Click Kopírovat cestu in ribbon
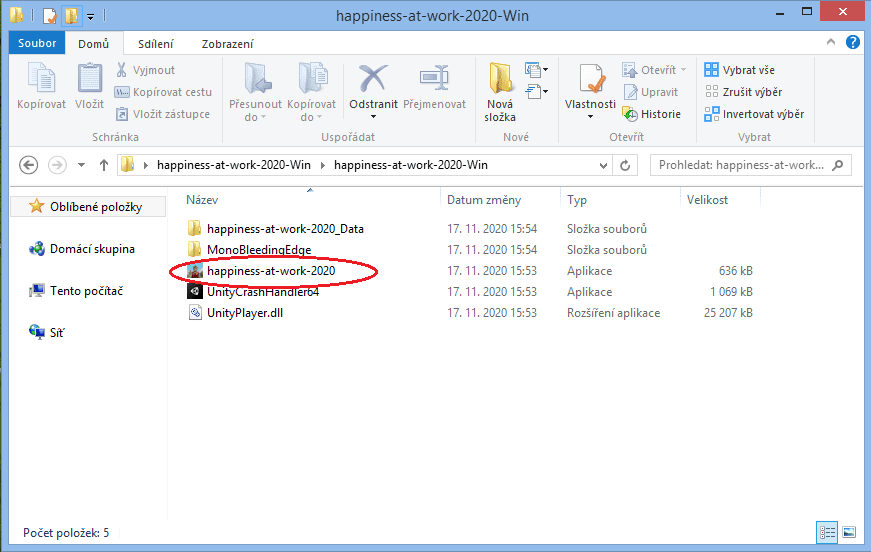The width and height of the screenshot is (871, 552). click(163, 92)
